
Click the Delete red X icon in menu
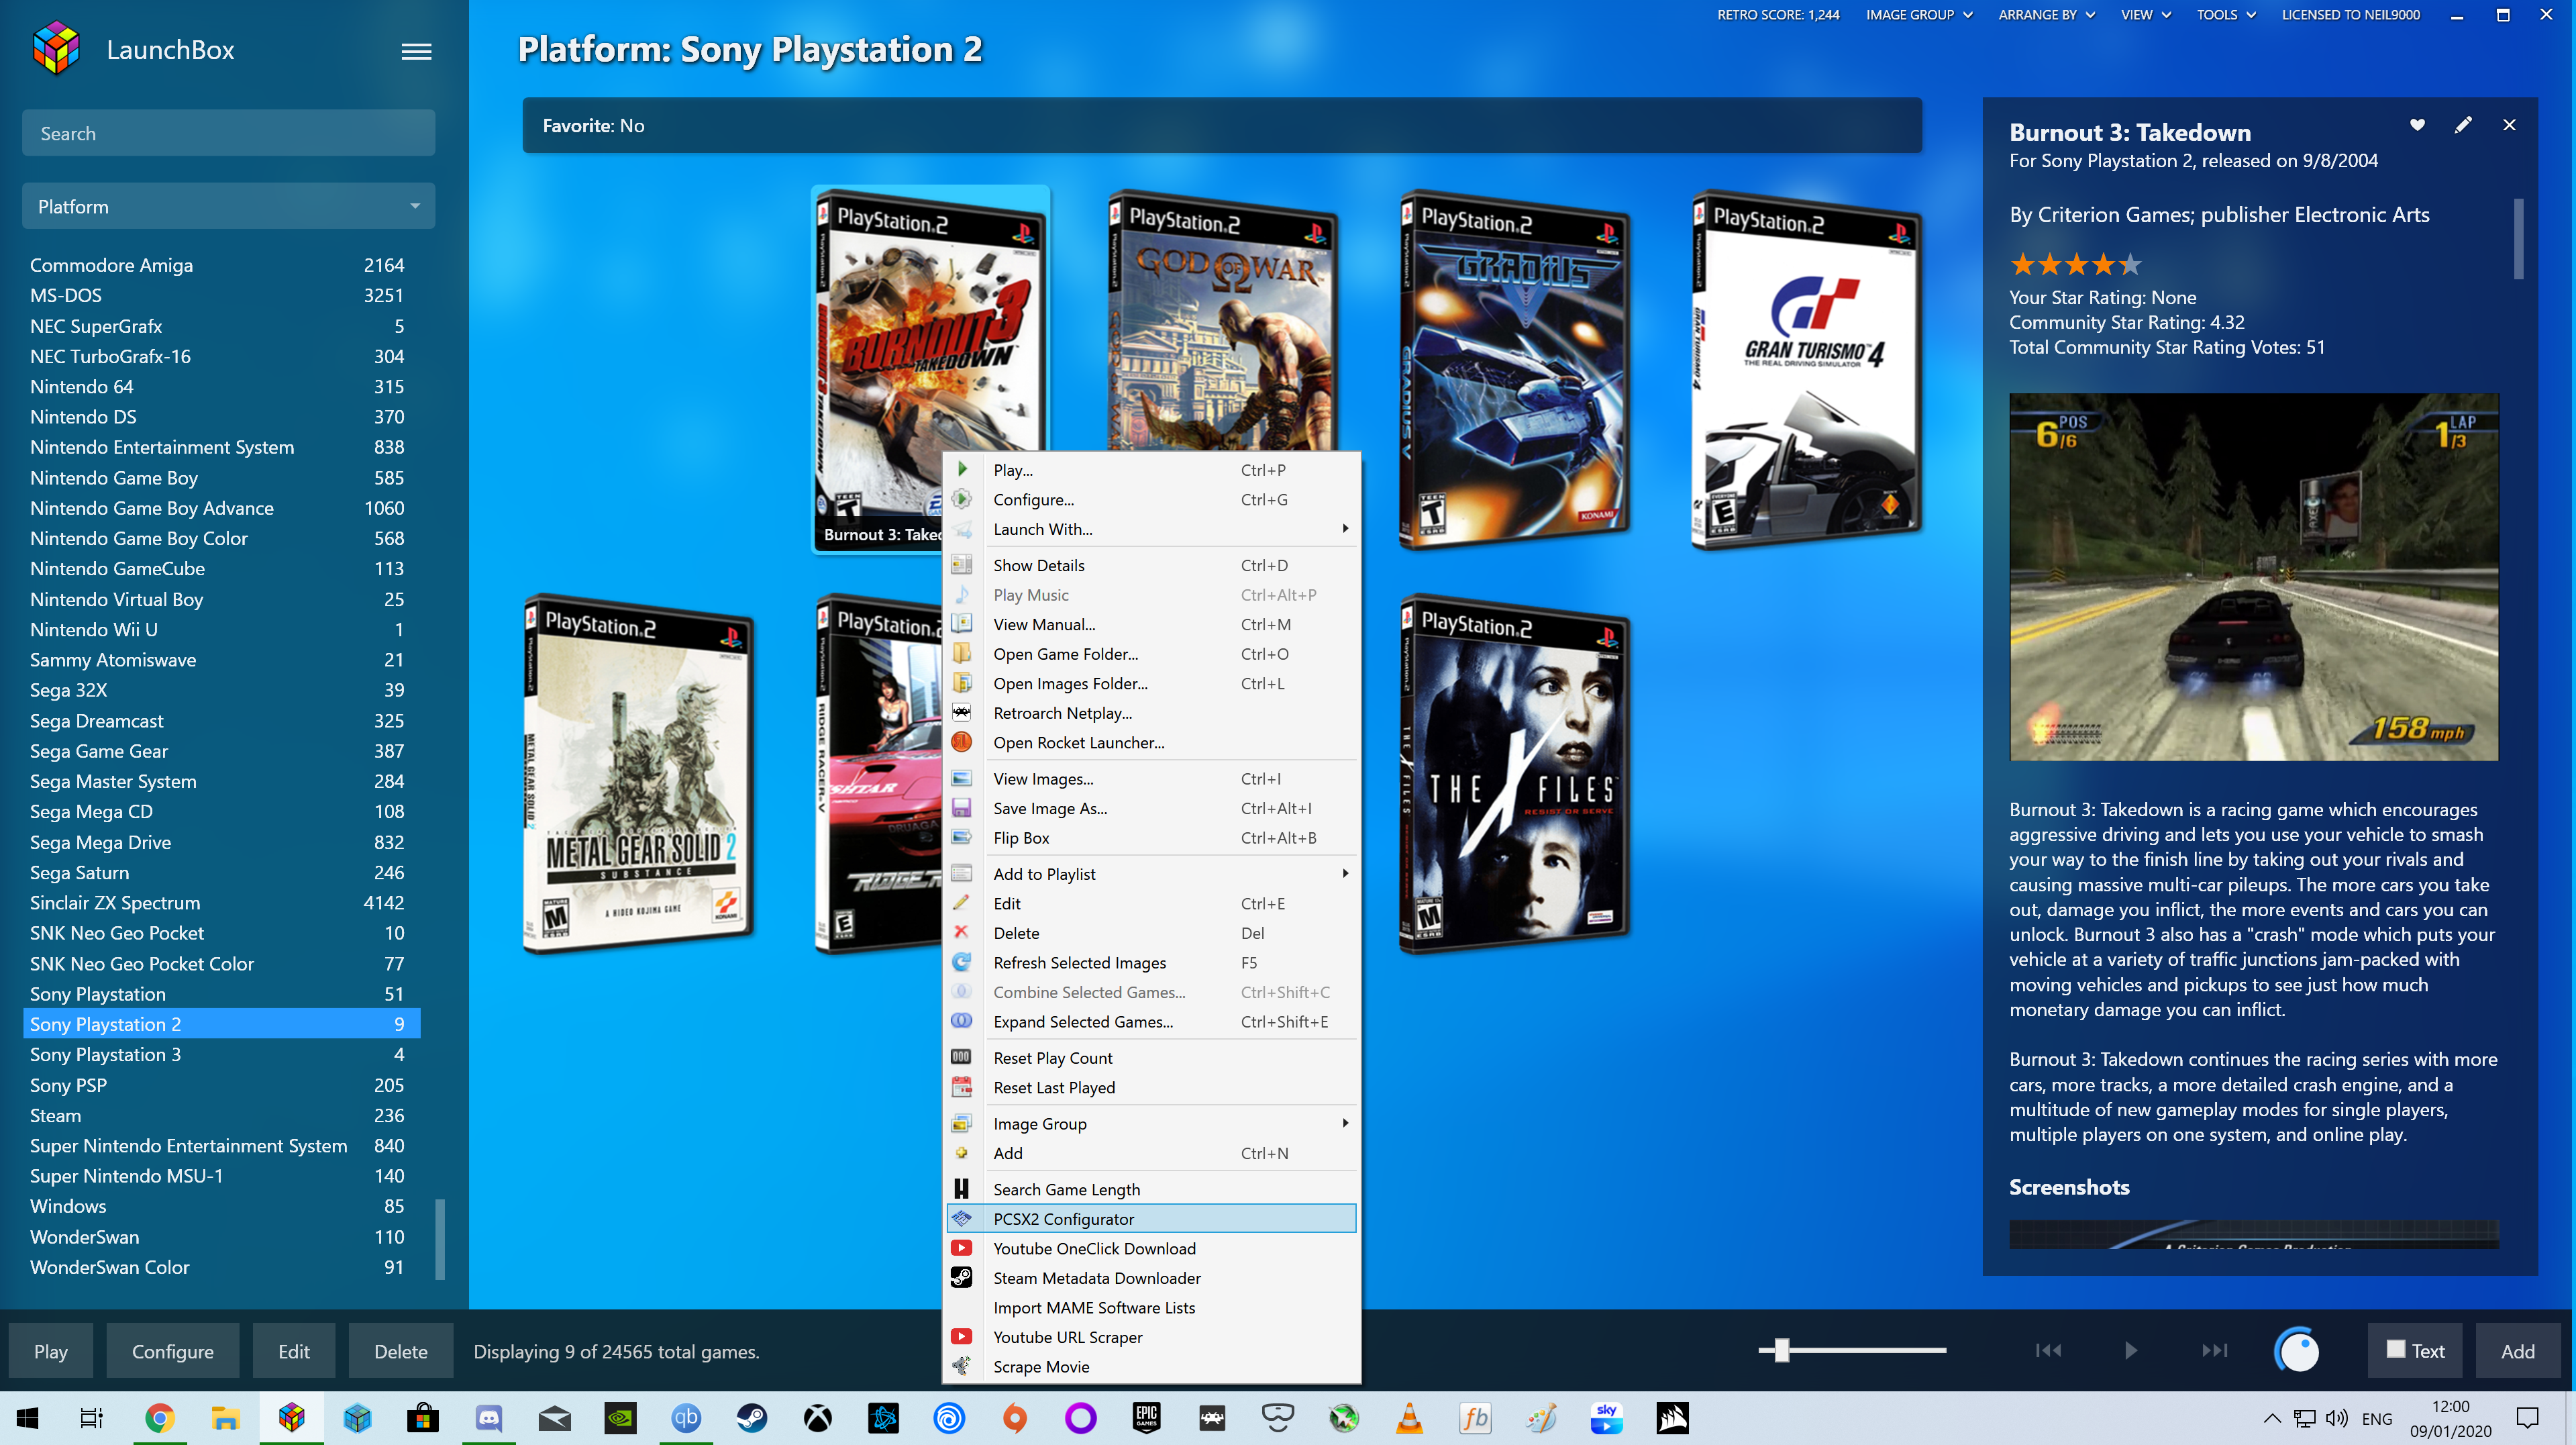961,932
